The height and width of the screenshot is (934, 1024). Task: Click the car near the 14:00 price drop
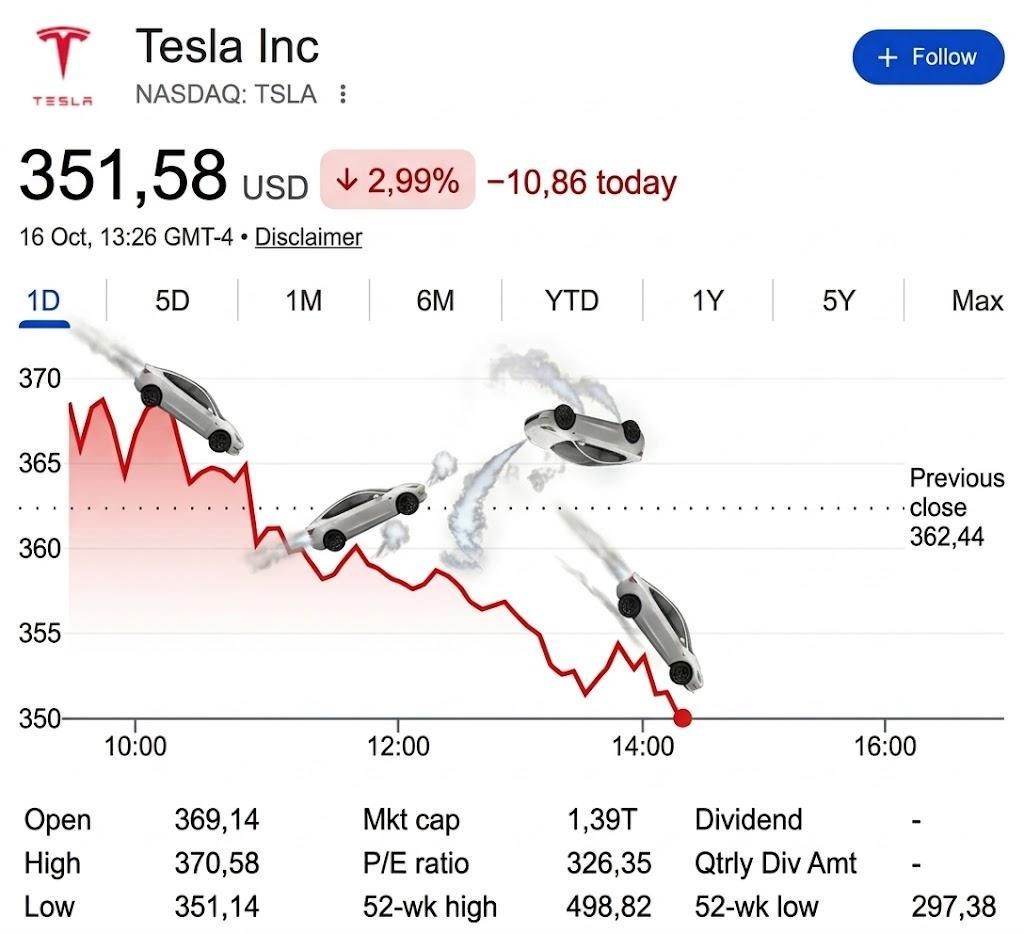point(660,632)
